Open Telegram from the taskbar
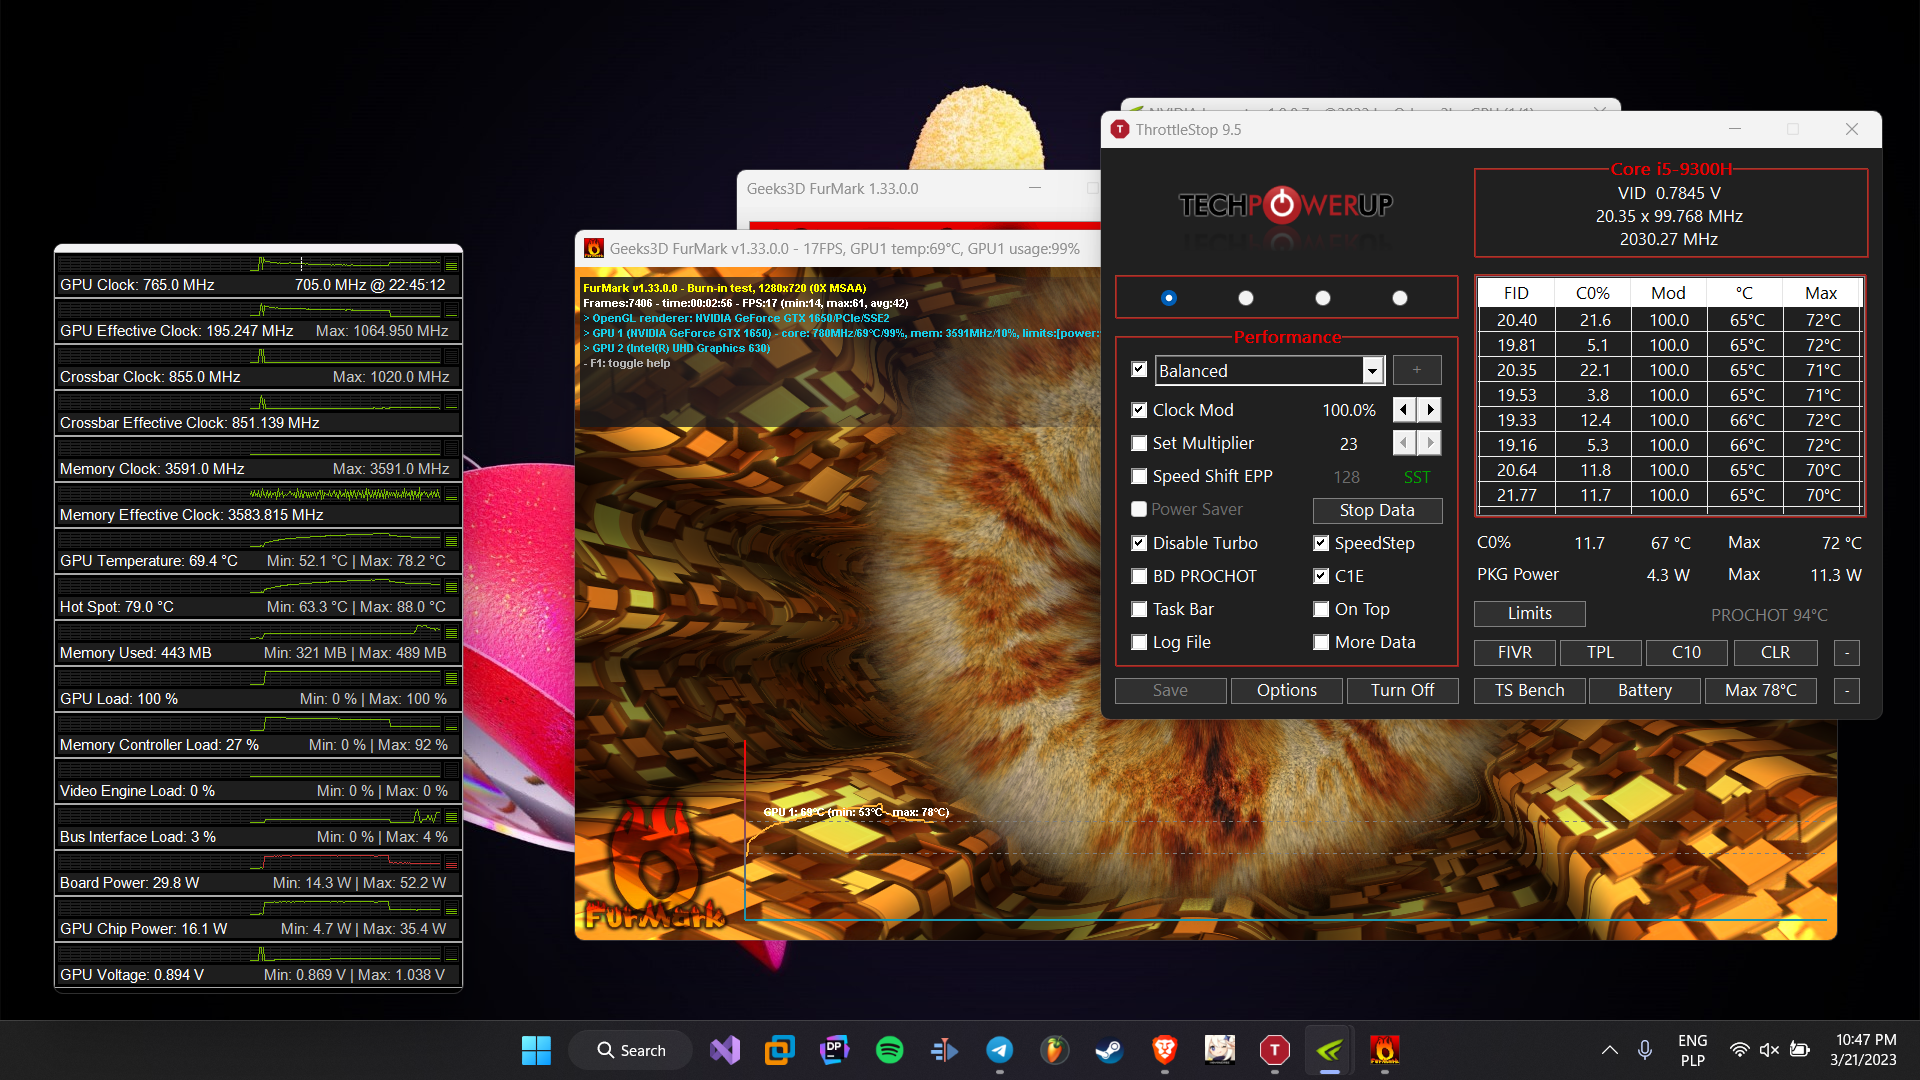Viewport: 1920px width, 1080px height. click(1000, 1050)
